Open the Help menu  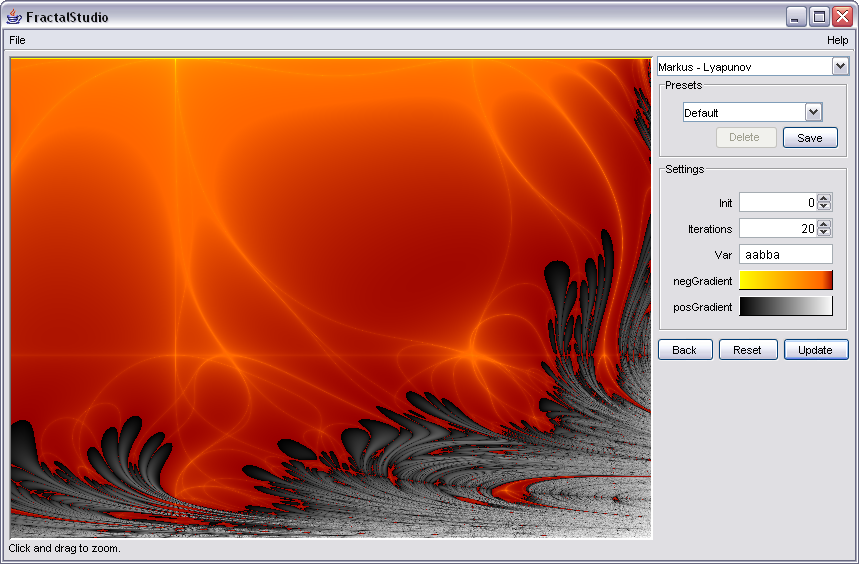pyautogui.click(x=837, y=40)
